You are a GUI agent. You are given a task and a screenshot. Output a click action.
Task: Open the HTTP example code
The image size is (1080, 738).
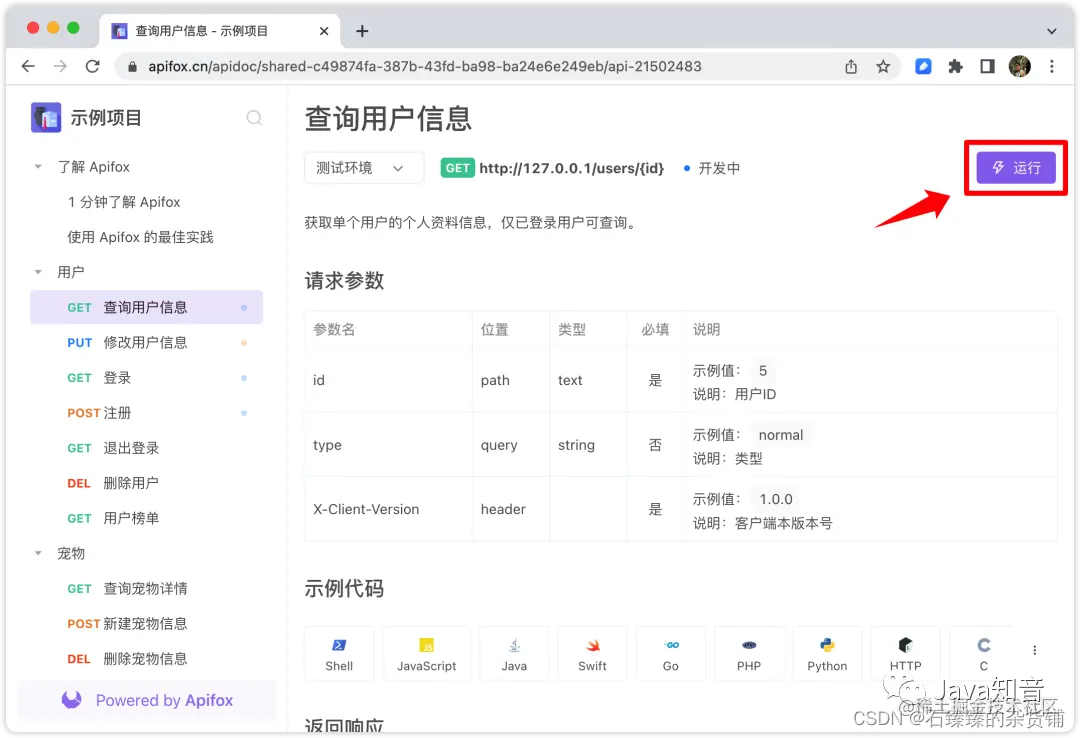905,653
